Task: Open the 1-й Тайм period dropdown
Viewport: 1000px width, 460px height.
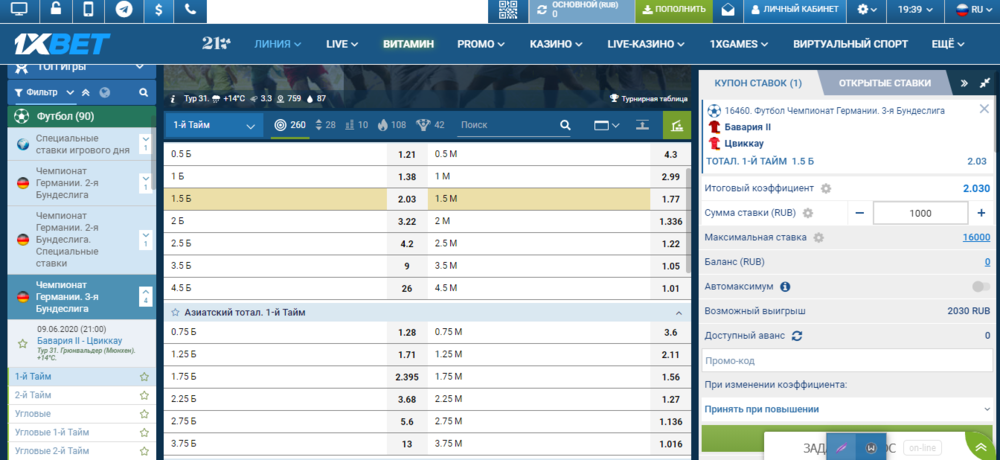Action: [x=214, y=125]
